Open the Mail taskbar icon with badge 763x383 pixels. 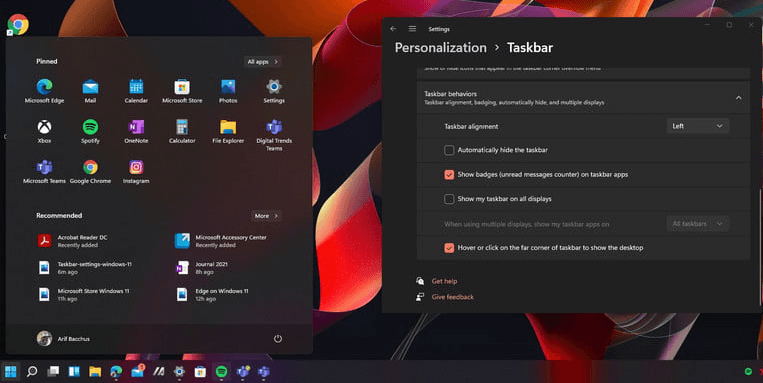(138, 371)
